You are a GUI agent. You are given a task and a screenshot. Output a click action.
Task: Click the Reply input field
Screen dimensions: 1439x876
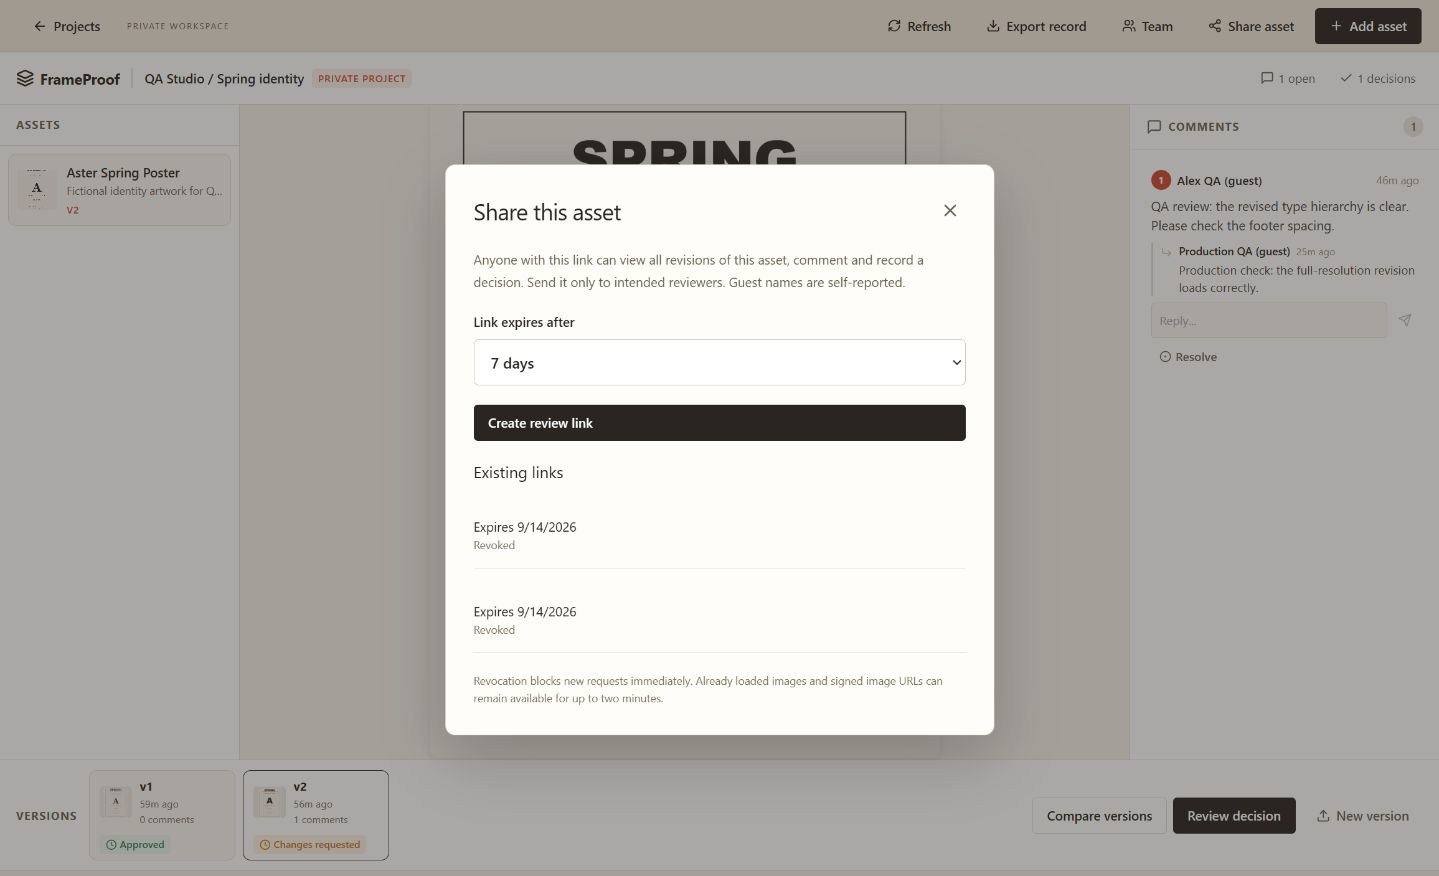pos(1268,320)
